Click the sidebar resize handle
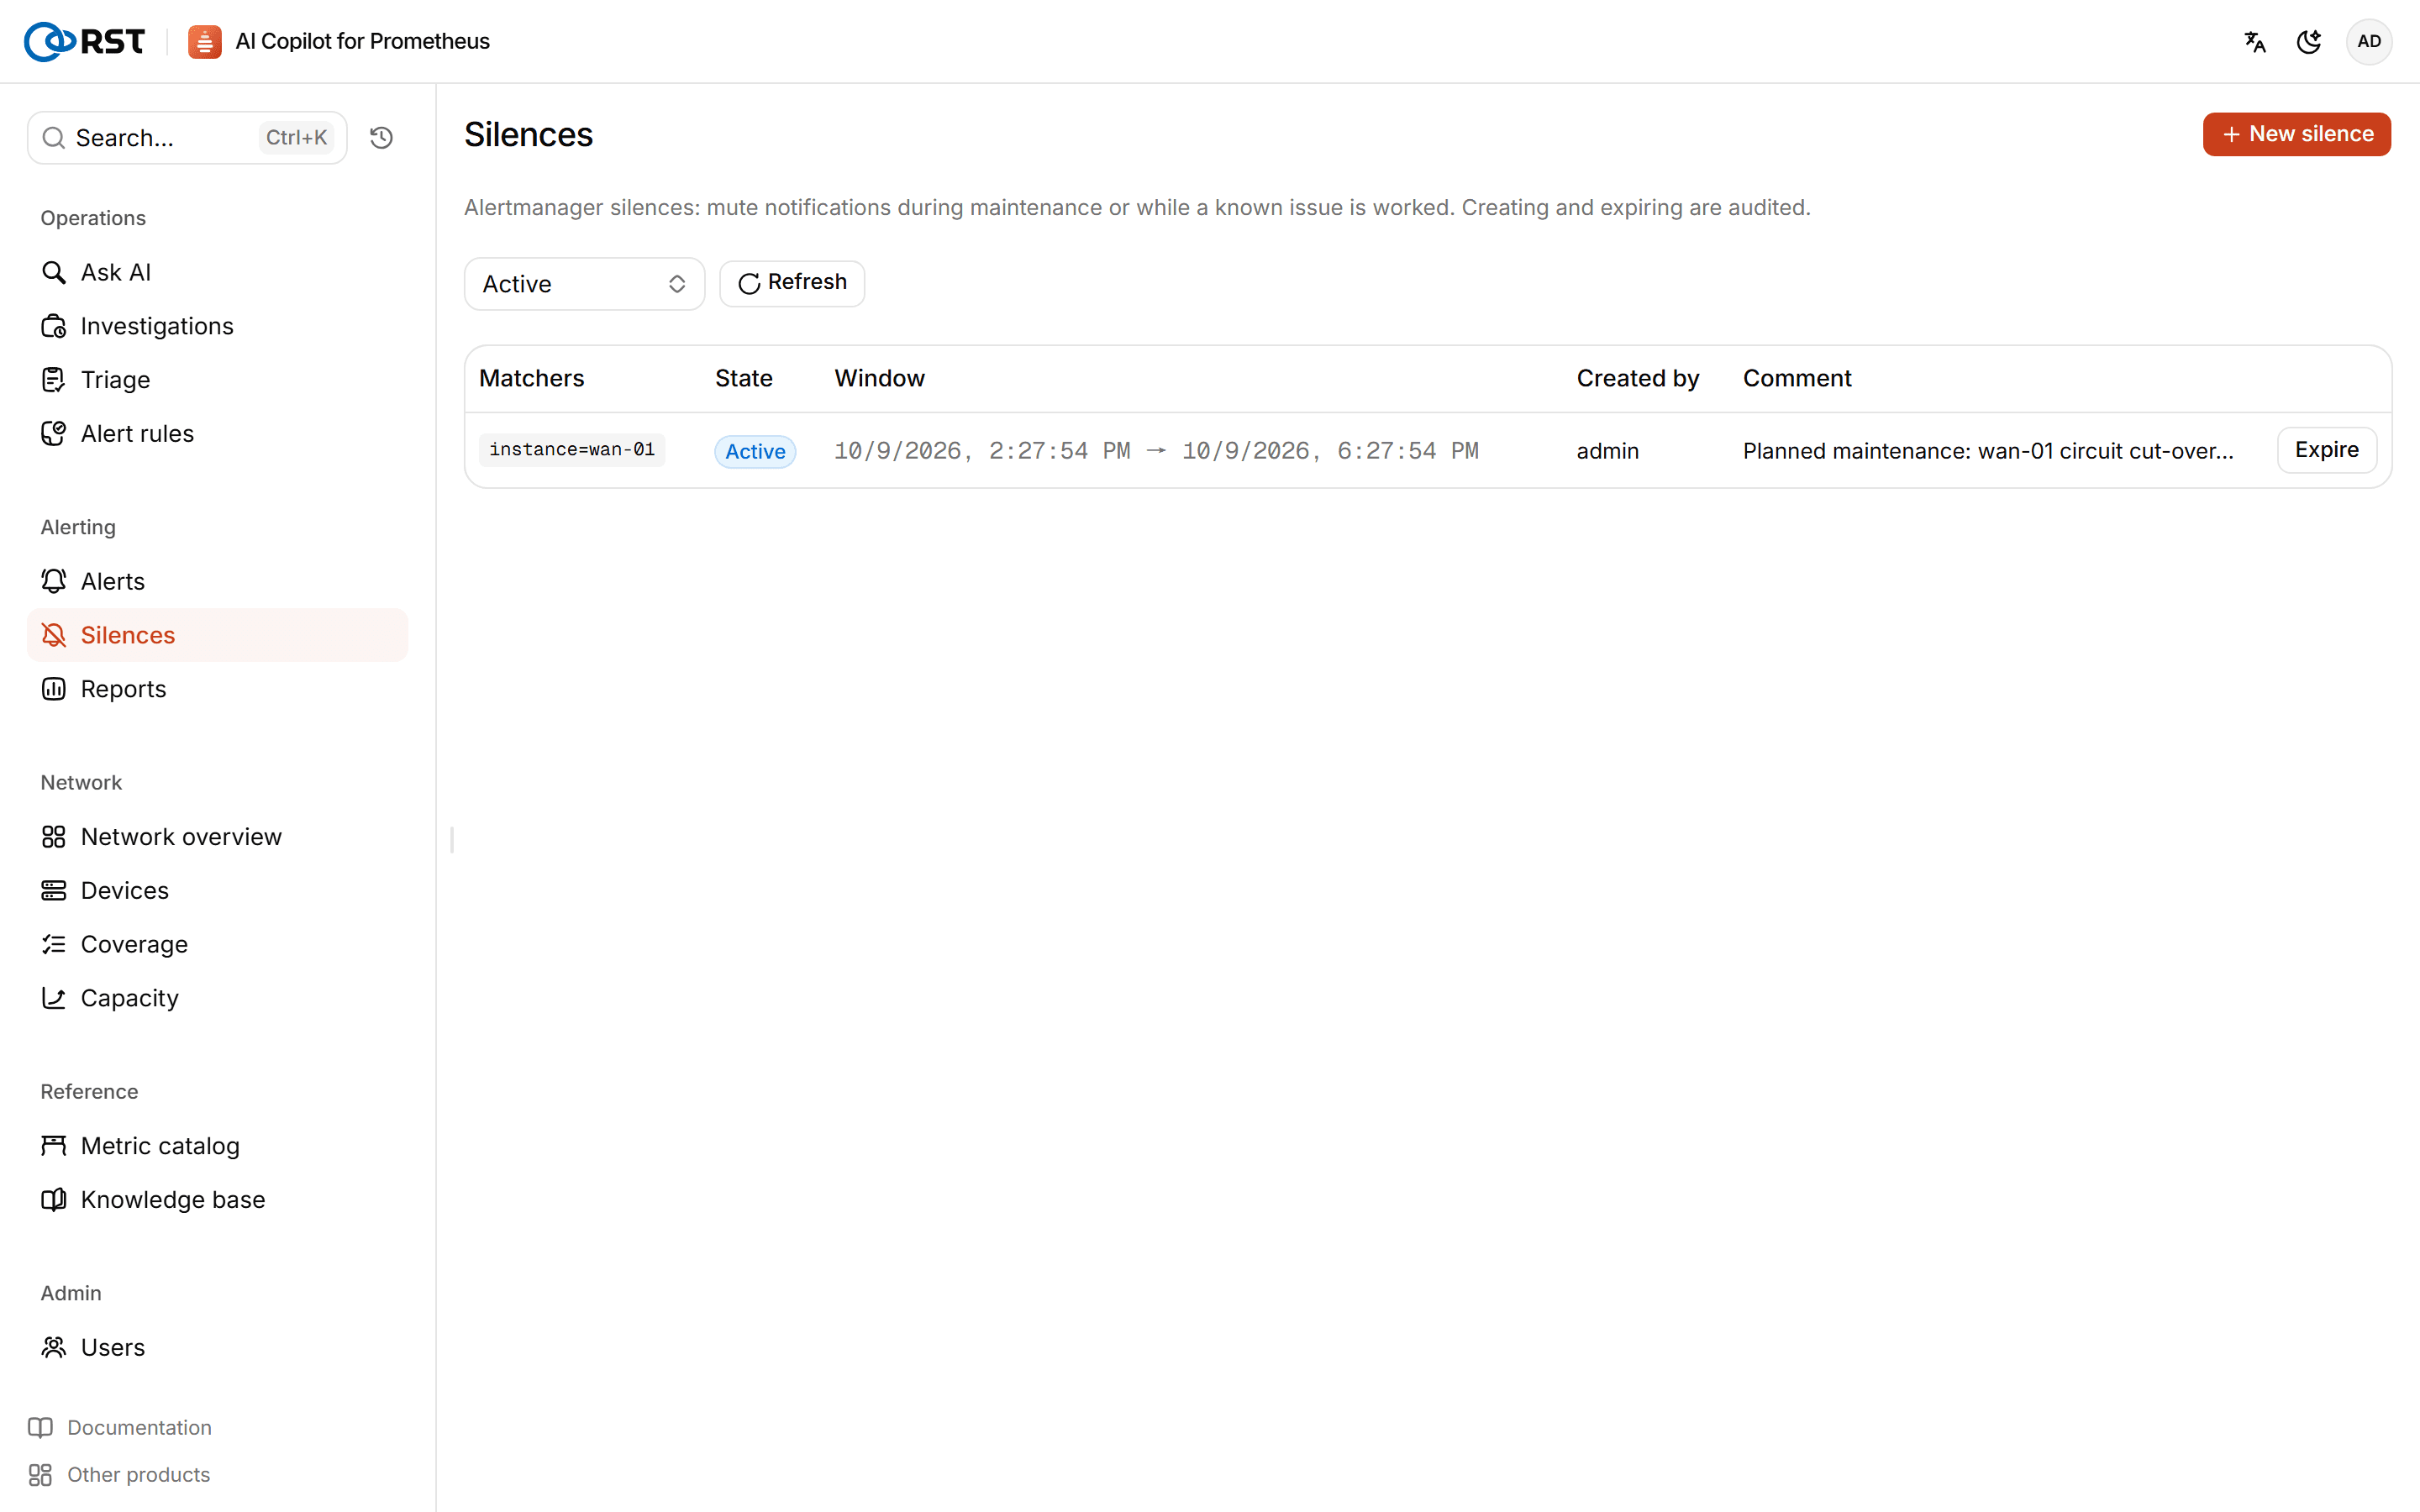 (x=452, y=840)
